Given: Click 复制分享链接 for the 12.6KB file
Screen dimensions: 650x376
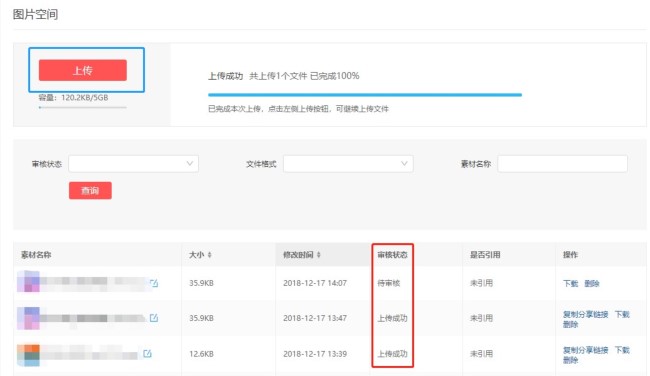Looking at the screenshot, I should pos(585,350).
